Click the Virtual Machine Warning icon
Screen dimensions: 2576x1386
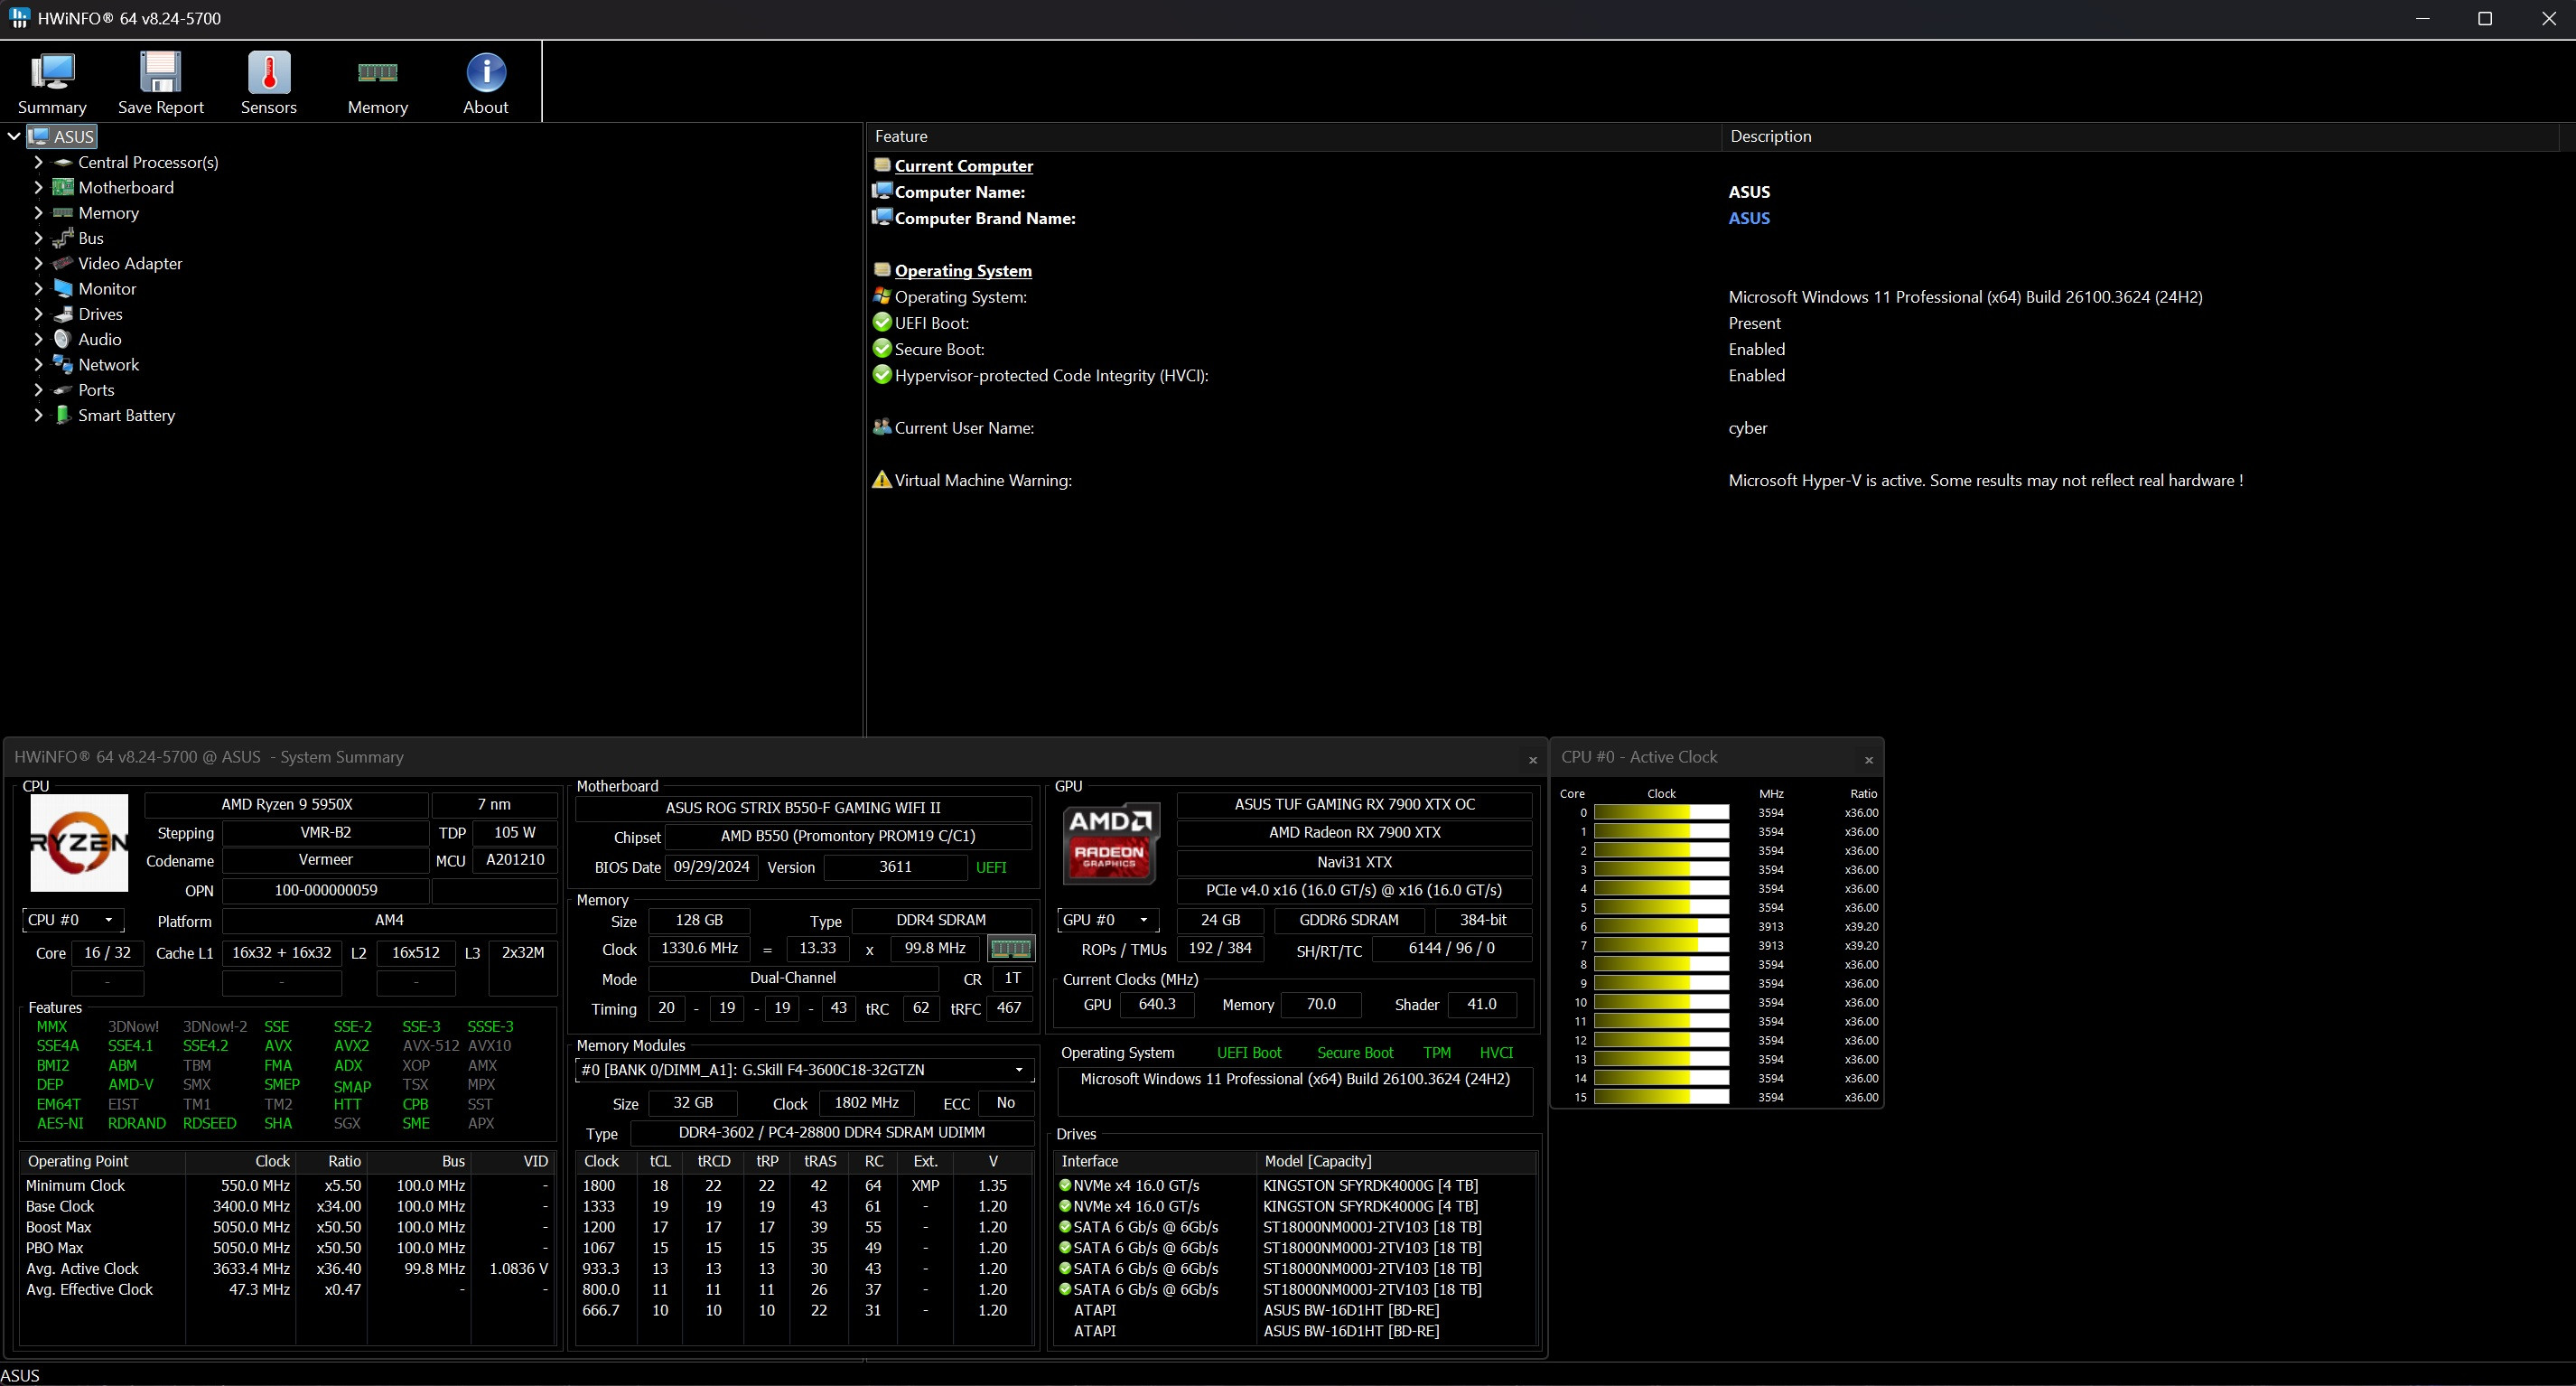[x=881, y=480]
